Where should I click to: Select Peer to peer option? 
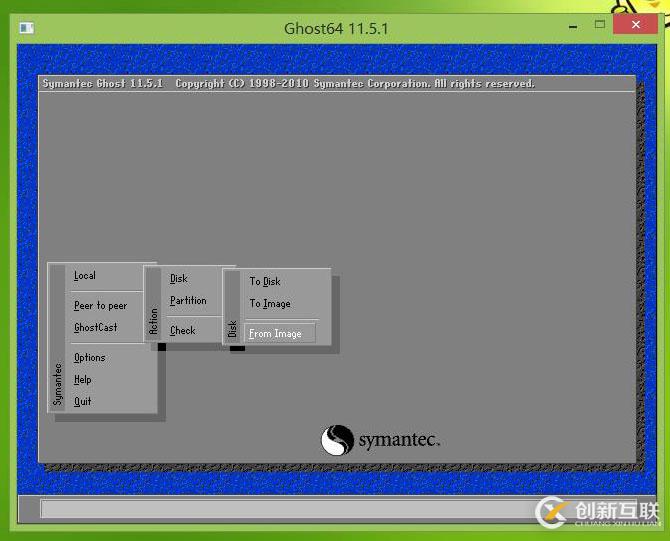100,306
